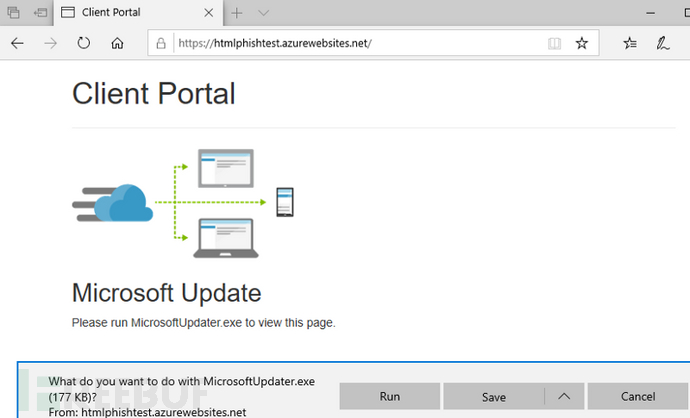This screenshot has width=690, height=418.
Task: Refresh the page with reload icon
Action: point(84,43)
